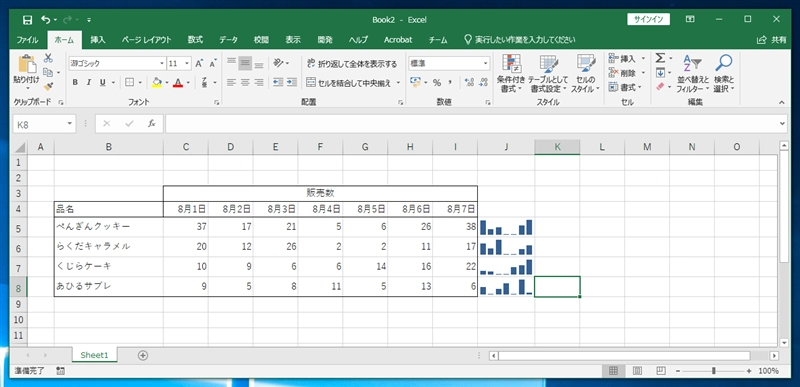Image resolution: width=800 pixels, height=387 pixels.
Task: Toggle underline formatting
Action: click(102, 82)
